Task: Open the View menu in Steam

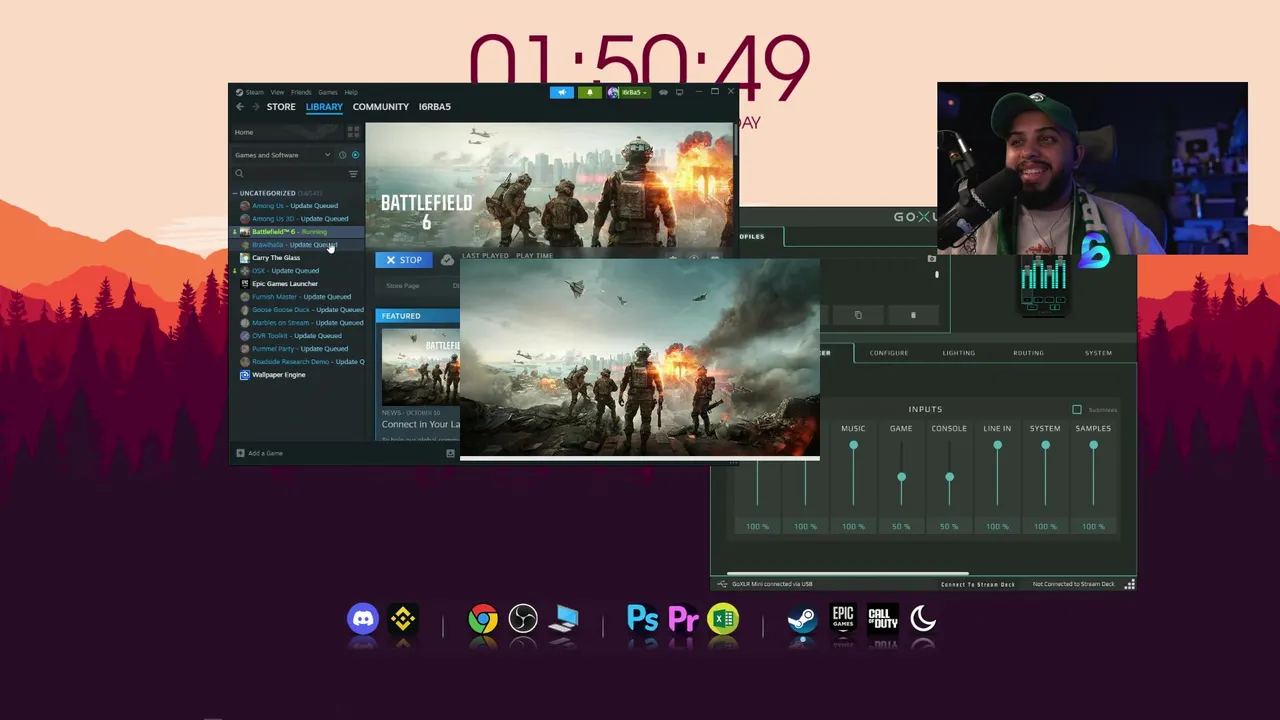Action: click(277, 92)
